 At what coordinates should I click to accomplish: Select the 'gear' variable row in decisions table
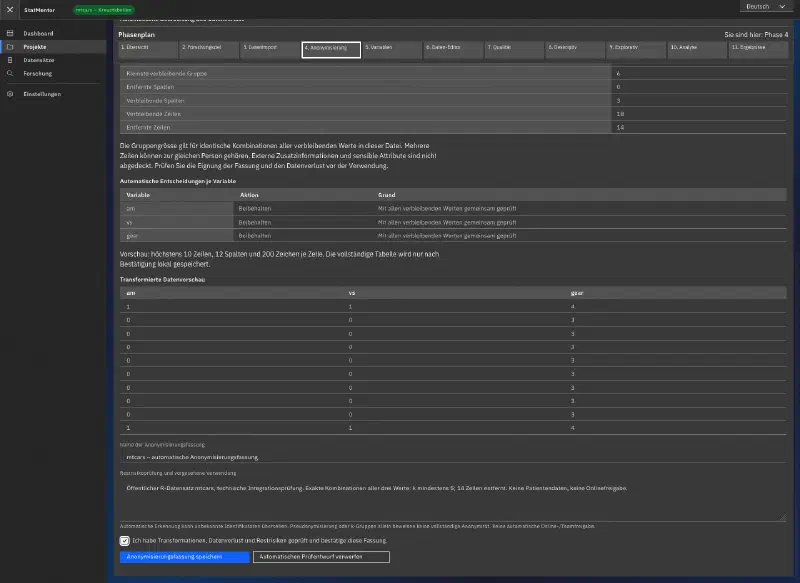click(x=453, y=236)
